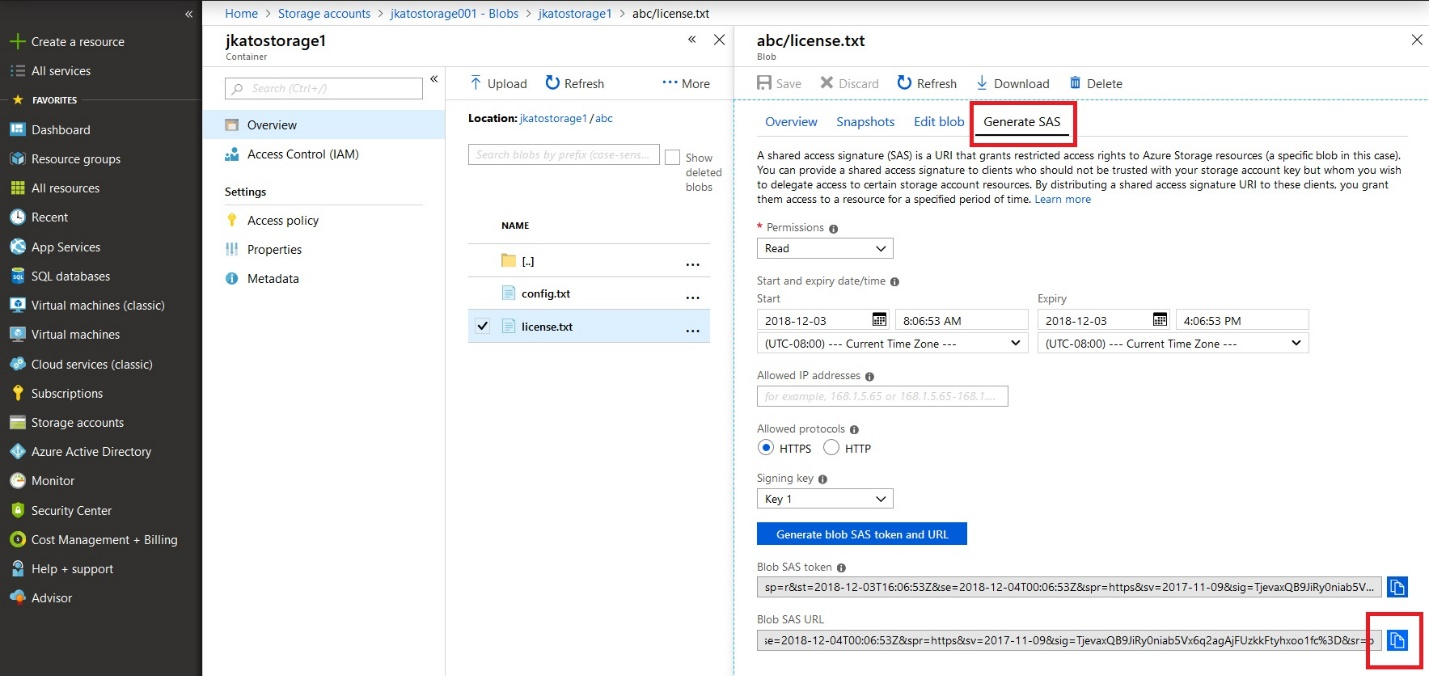Switch to the Snapshots tab
This screenshot has width=1429, height=676.
click(865, 122)
